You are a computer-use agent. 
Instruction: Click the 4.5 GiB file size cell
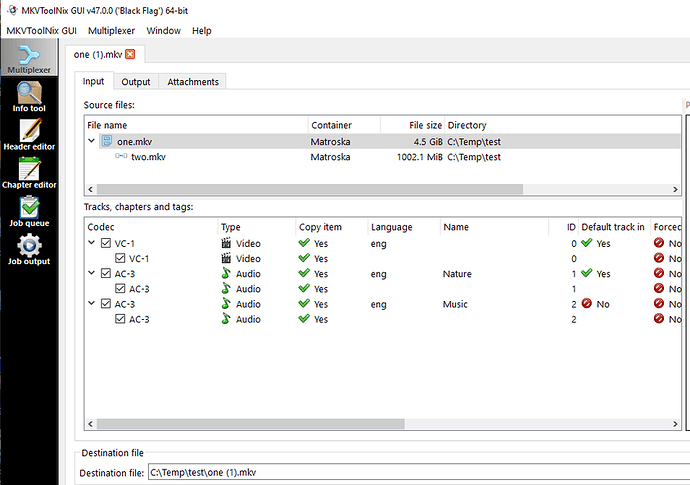pos(428,142)
